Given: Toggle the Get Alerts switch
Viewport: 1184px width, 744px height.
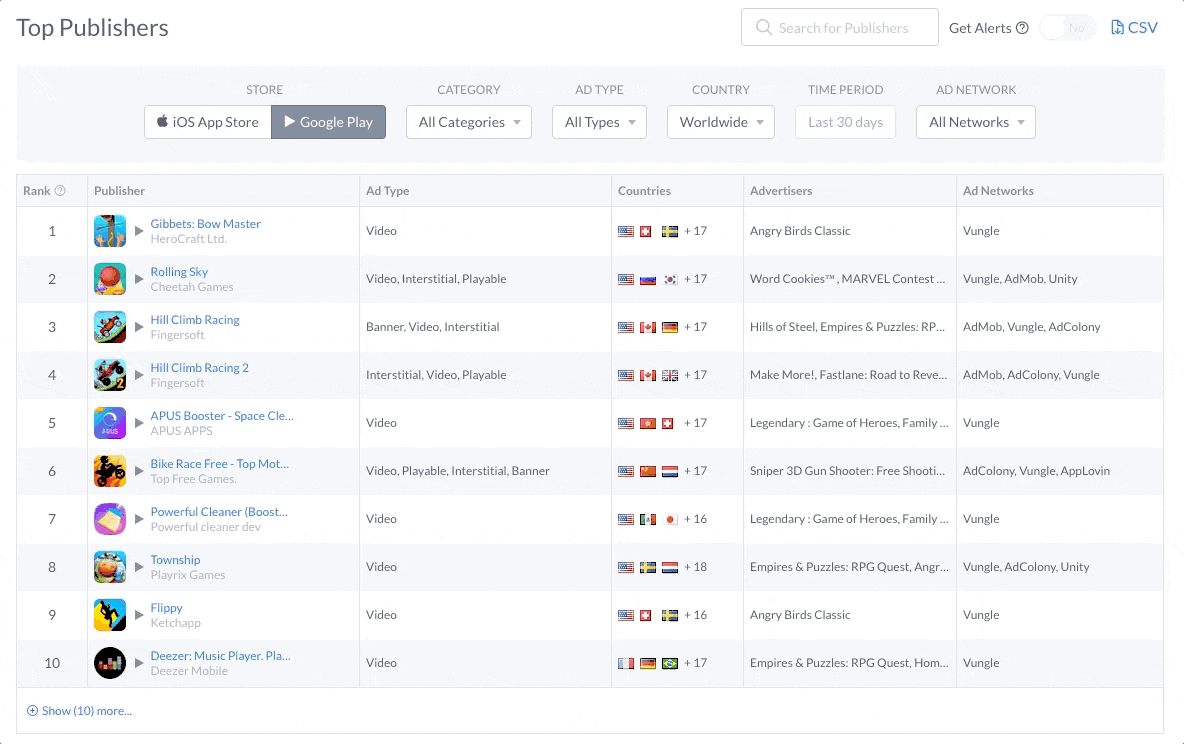Looking at the screenshot, I should [x=1067, y=28].
